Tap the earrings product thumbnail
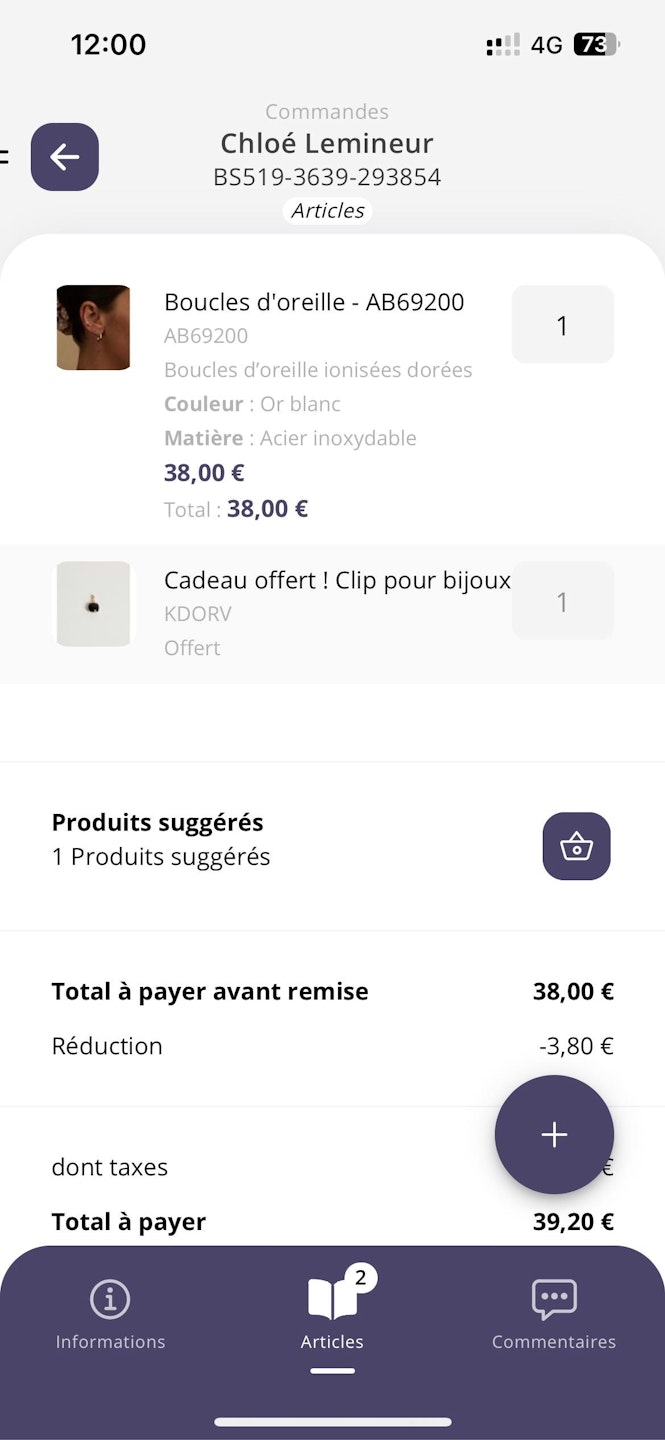Screen dimensions: 665x1440 (93, 327)
